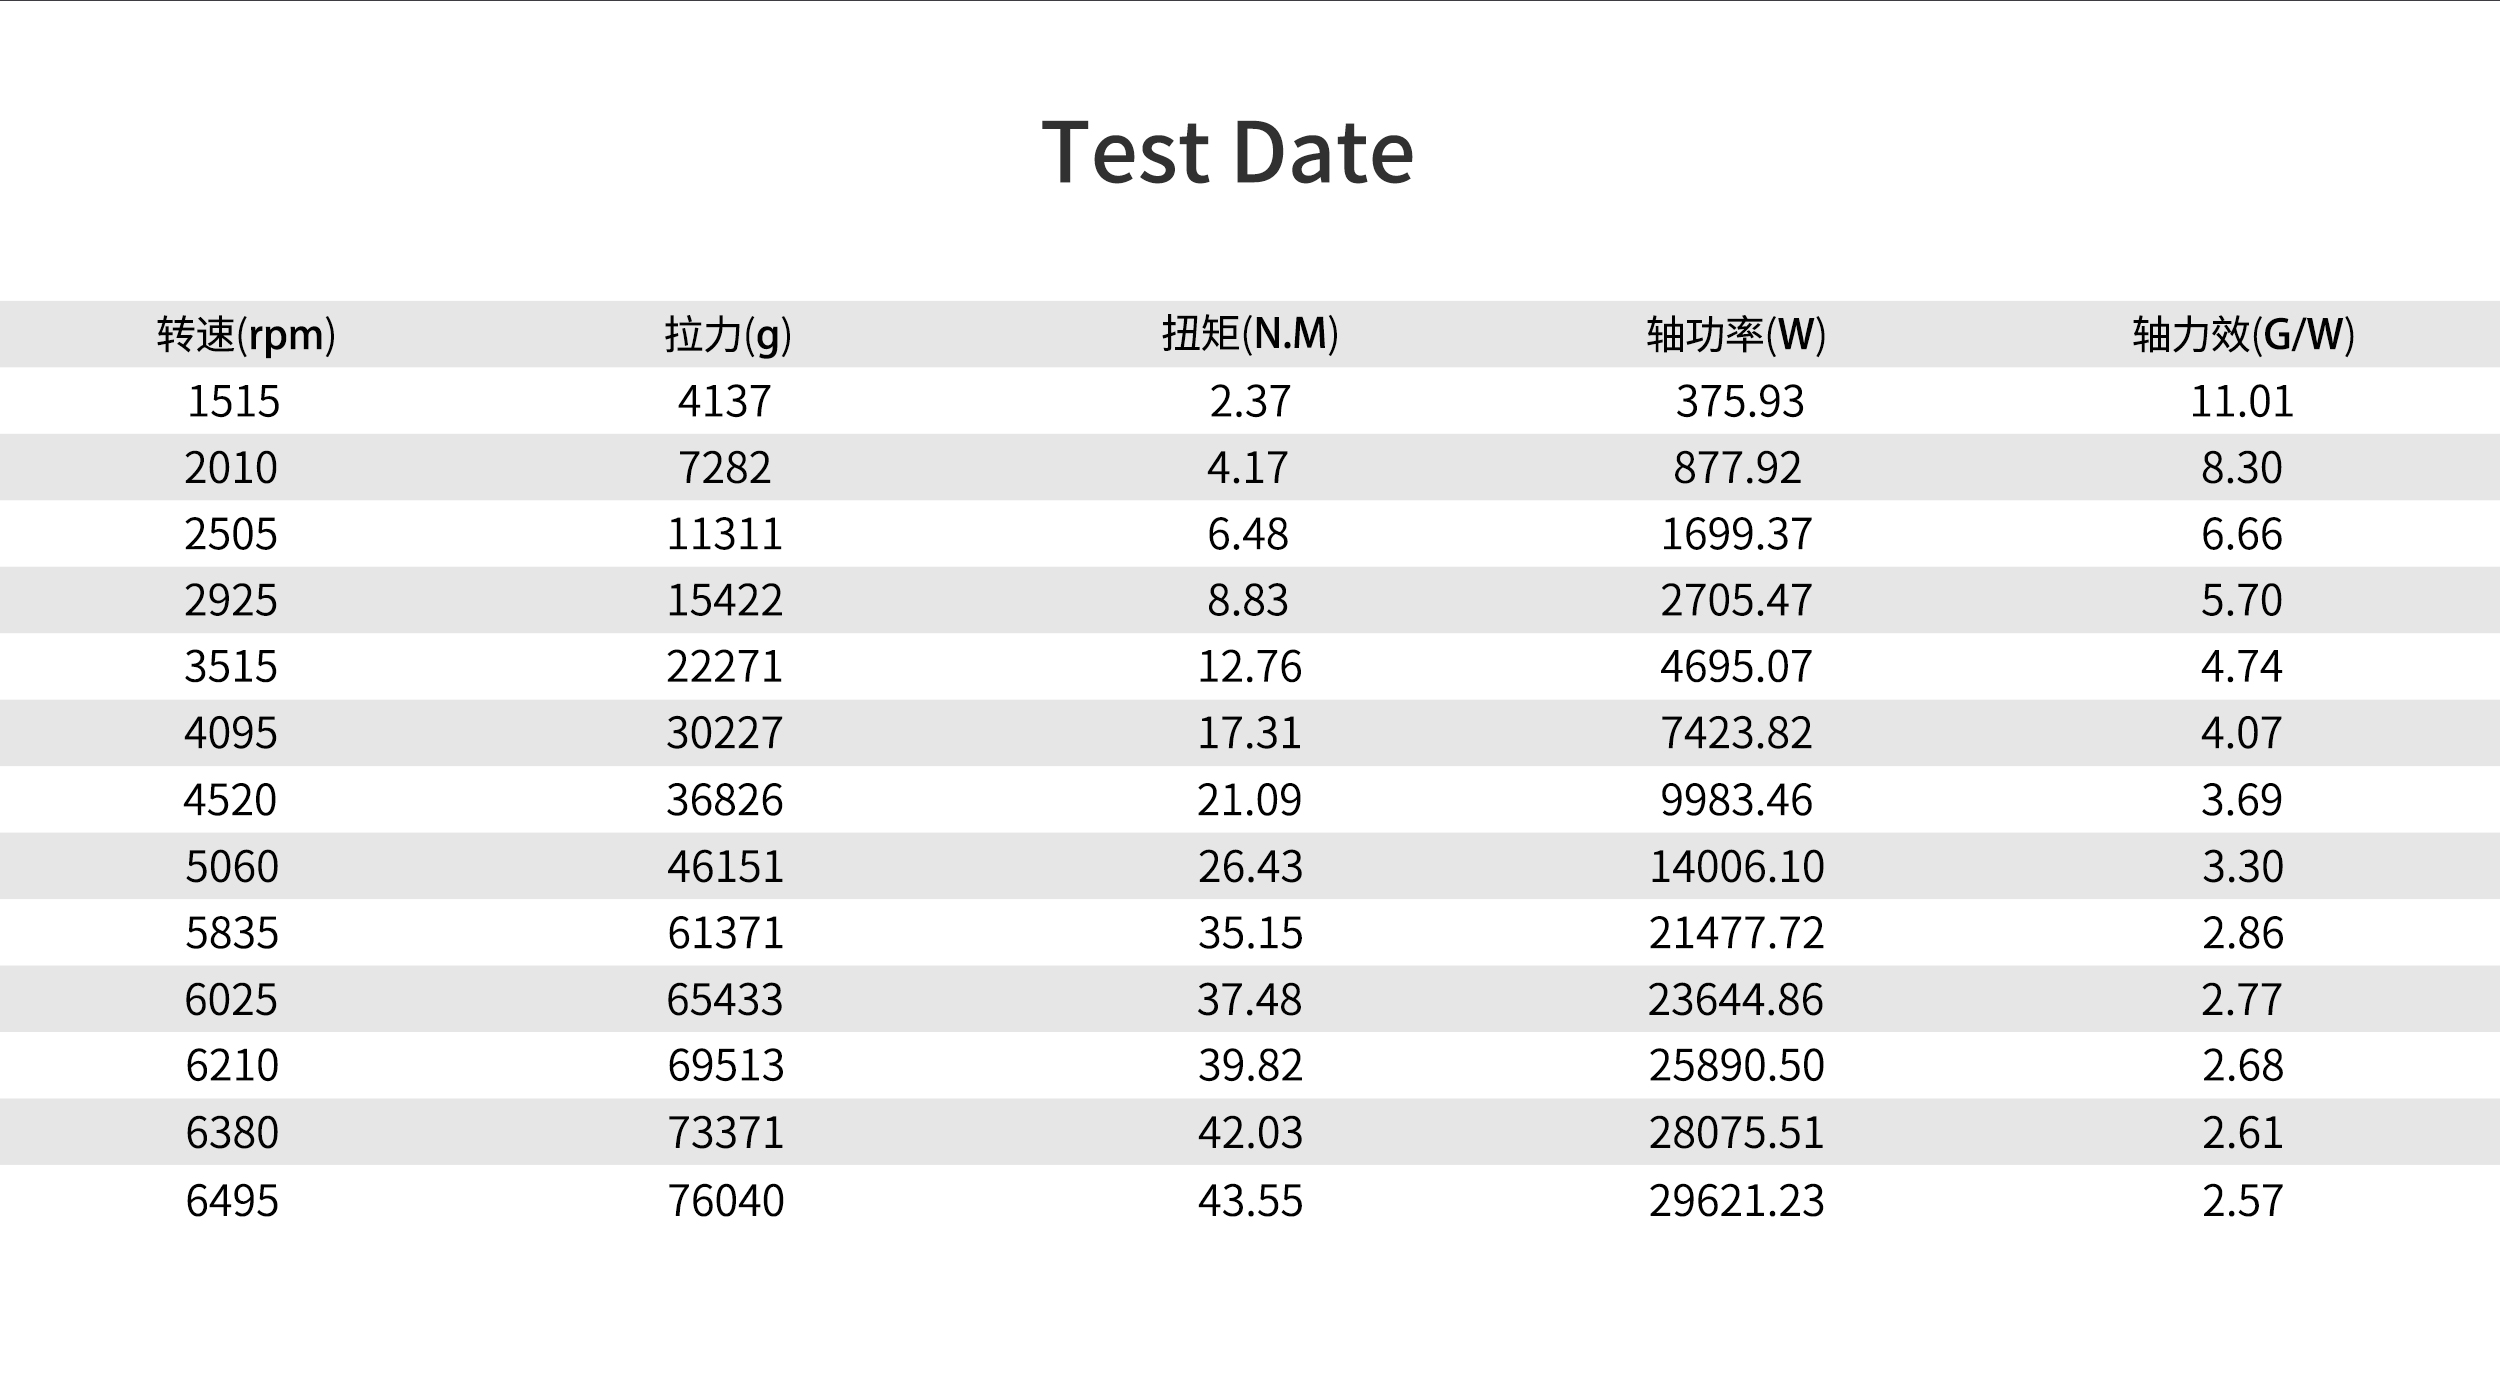Click shaft power value 21477.72
This screenshot has width=2500, height=1382.
coord(1736,933)
